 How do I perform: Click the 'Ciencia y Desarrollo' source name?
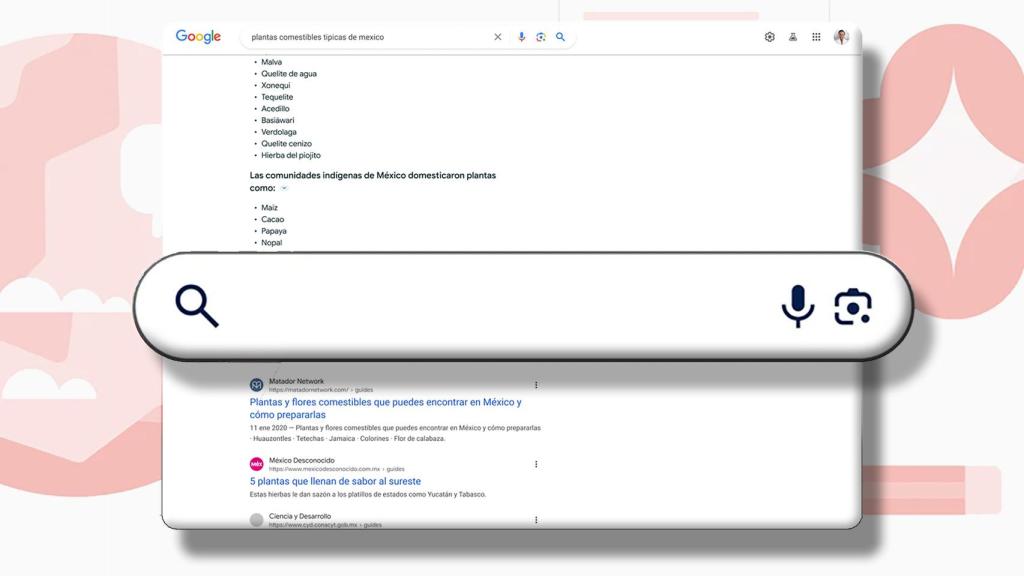(x=300, y=517)
